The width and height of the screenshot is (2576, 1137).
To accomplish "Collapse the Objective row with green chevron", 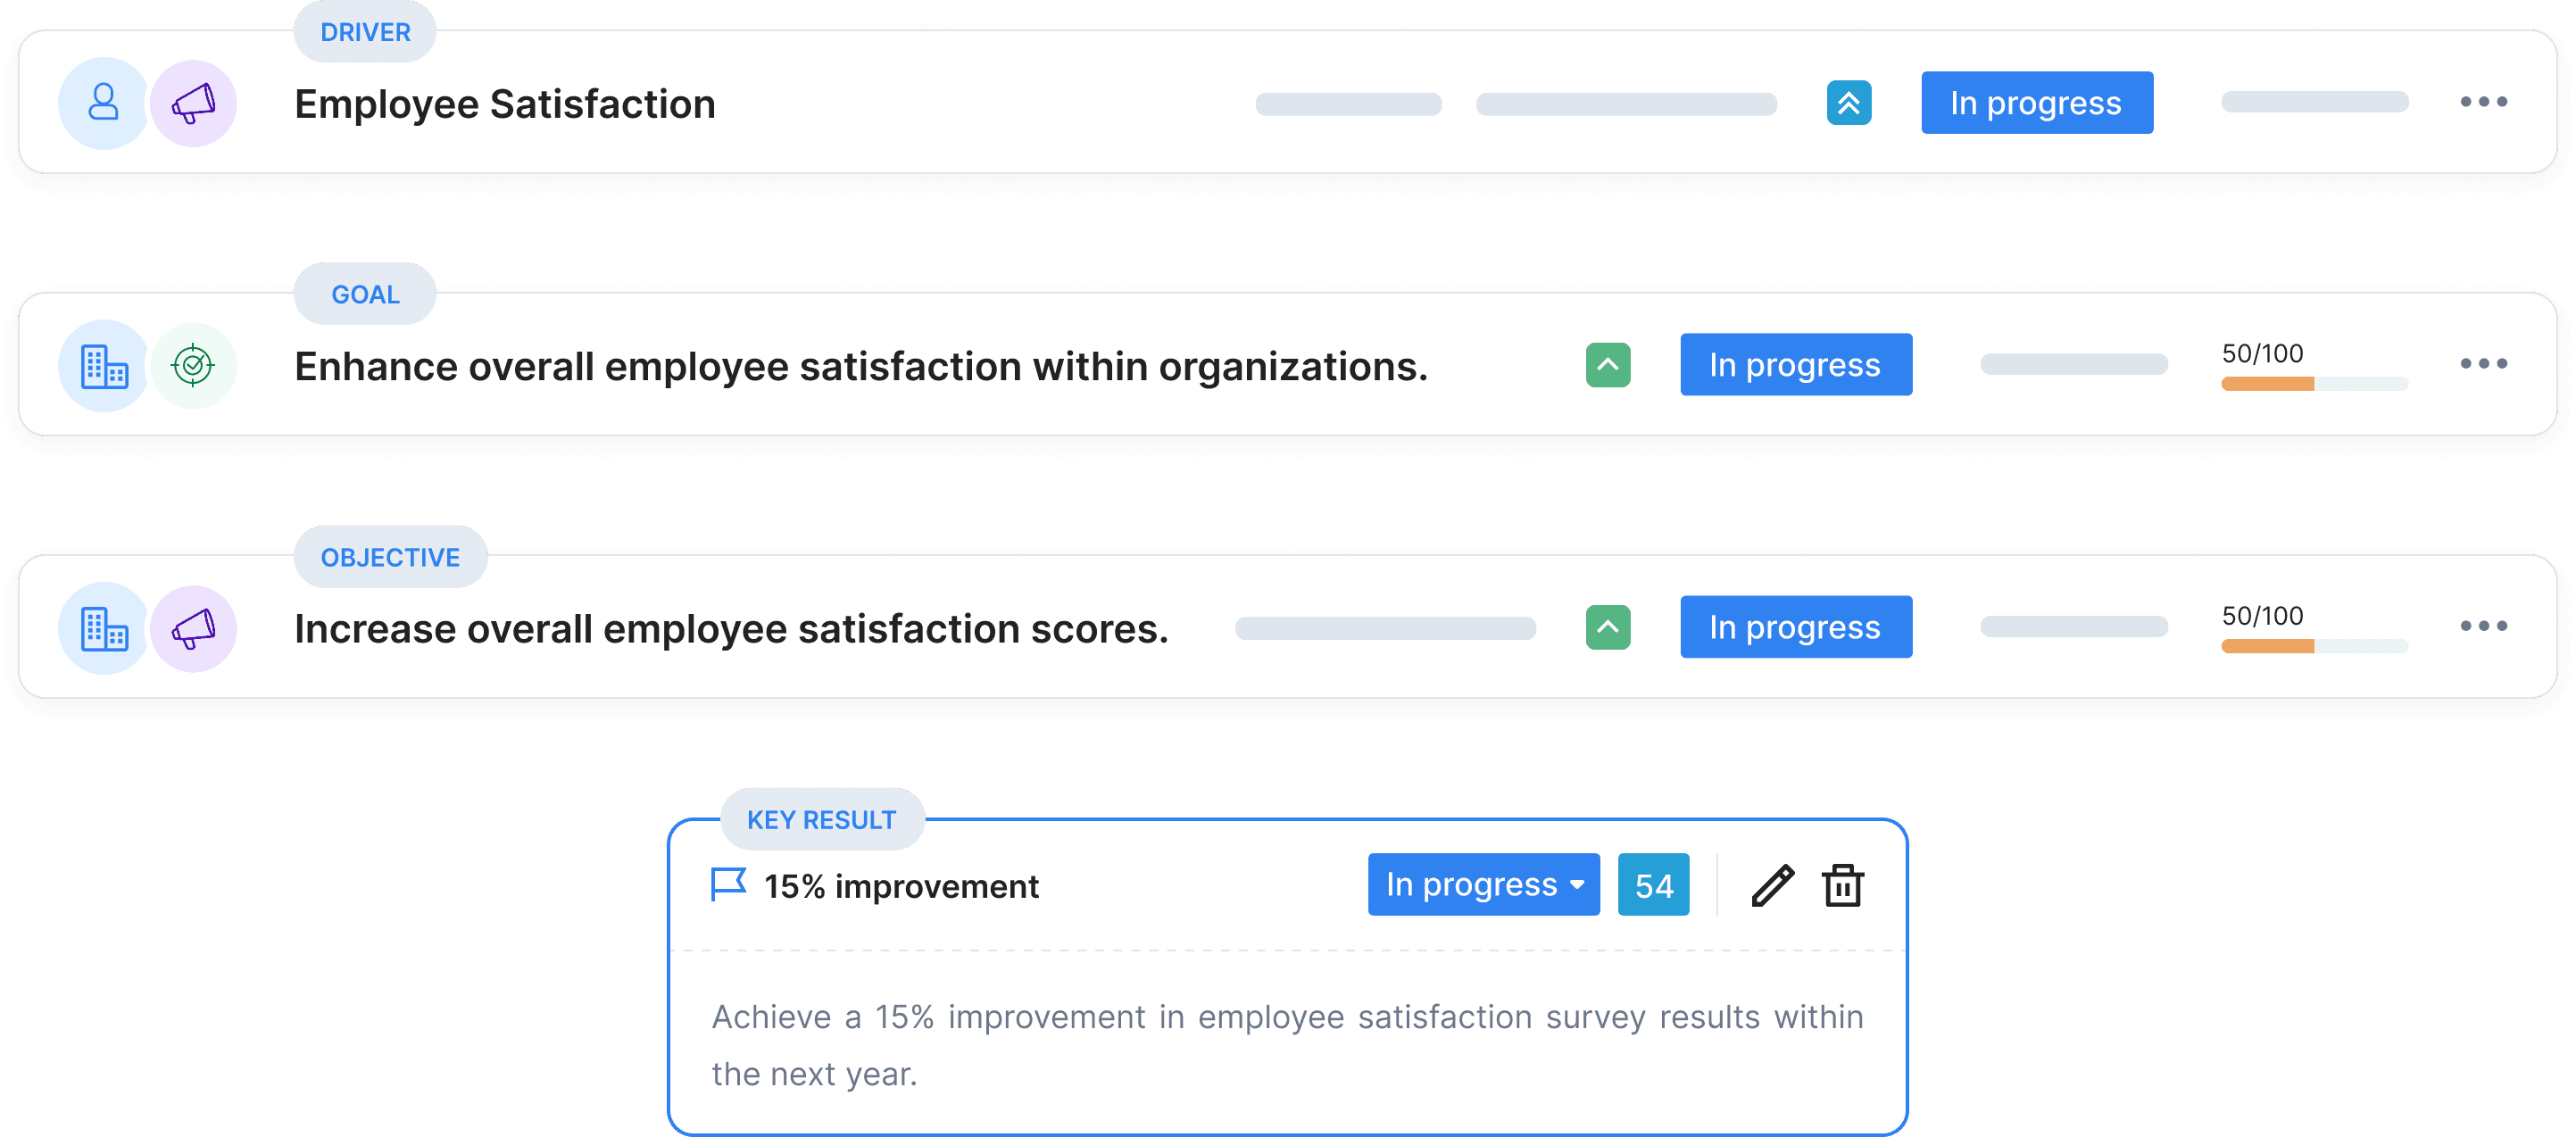I will pos(1608,628).
